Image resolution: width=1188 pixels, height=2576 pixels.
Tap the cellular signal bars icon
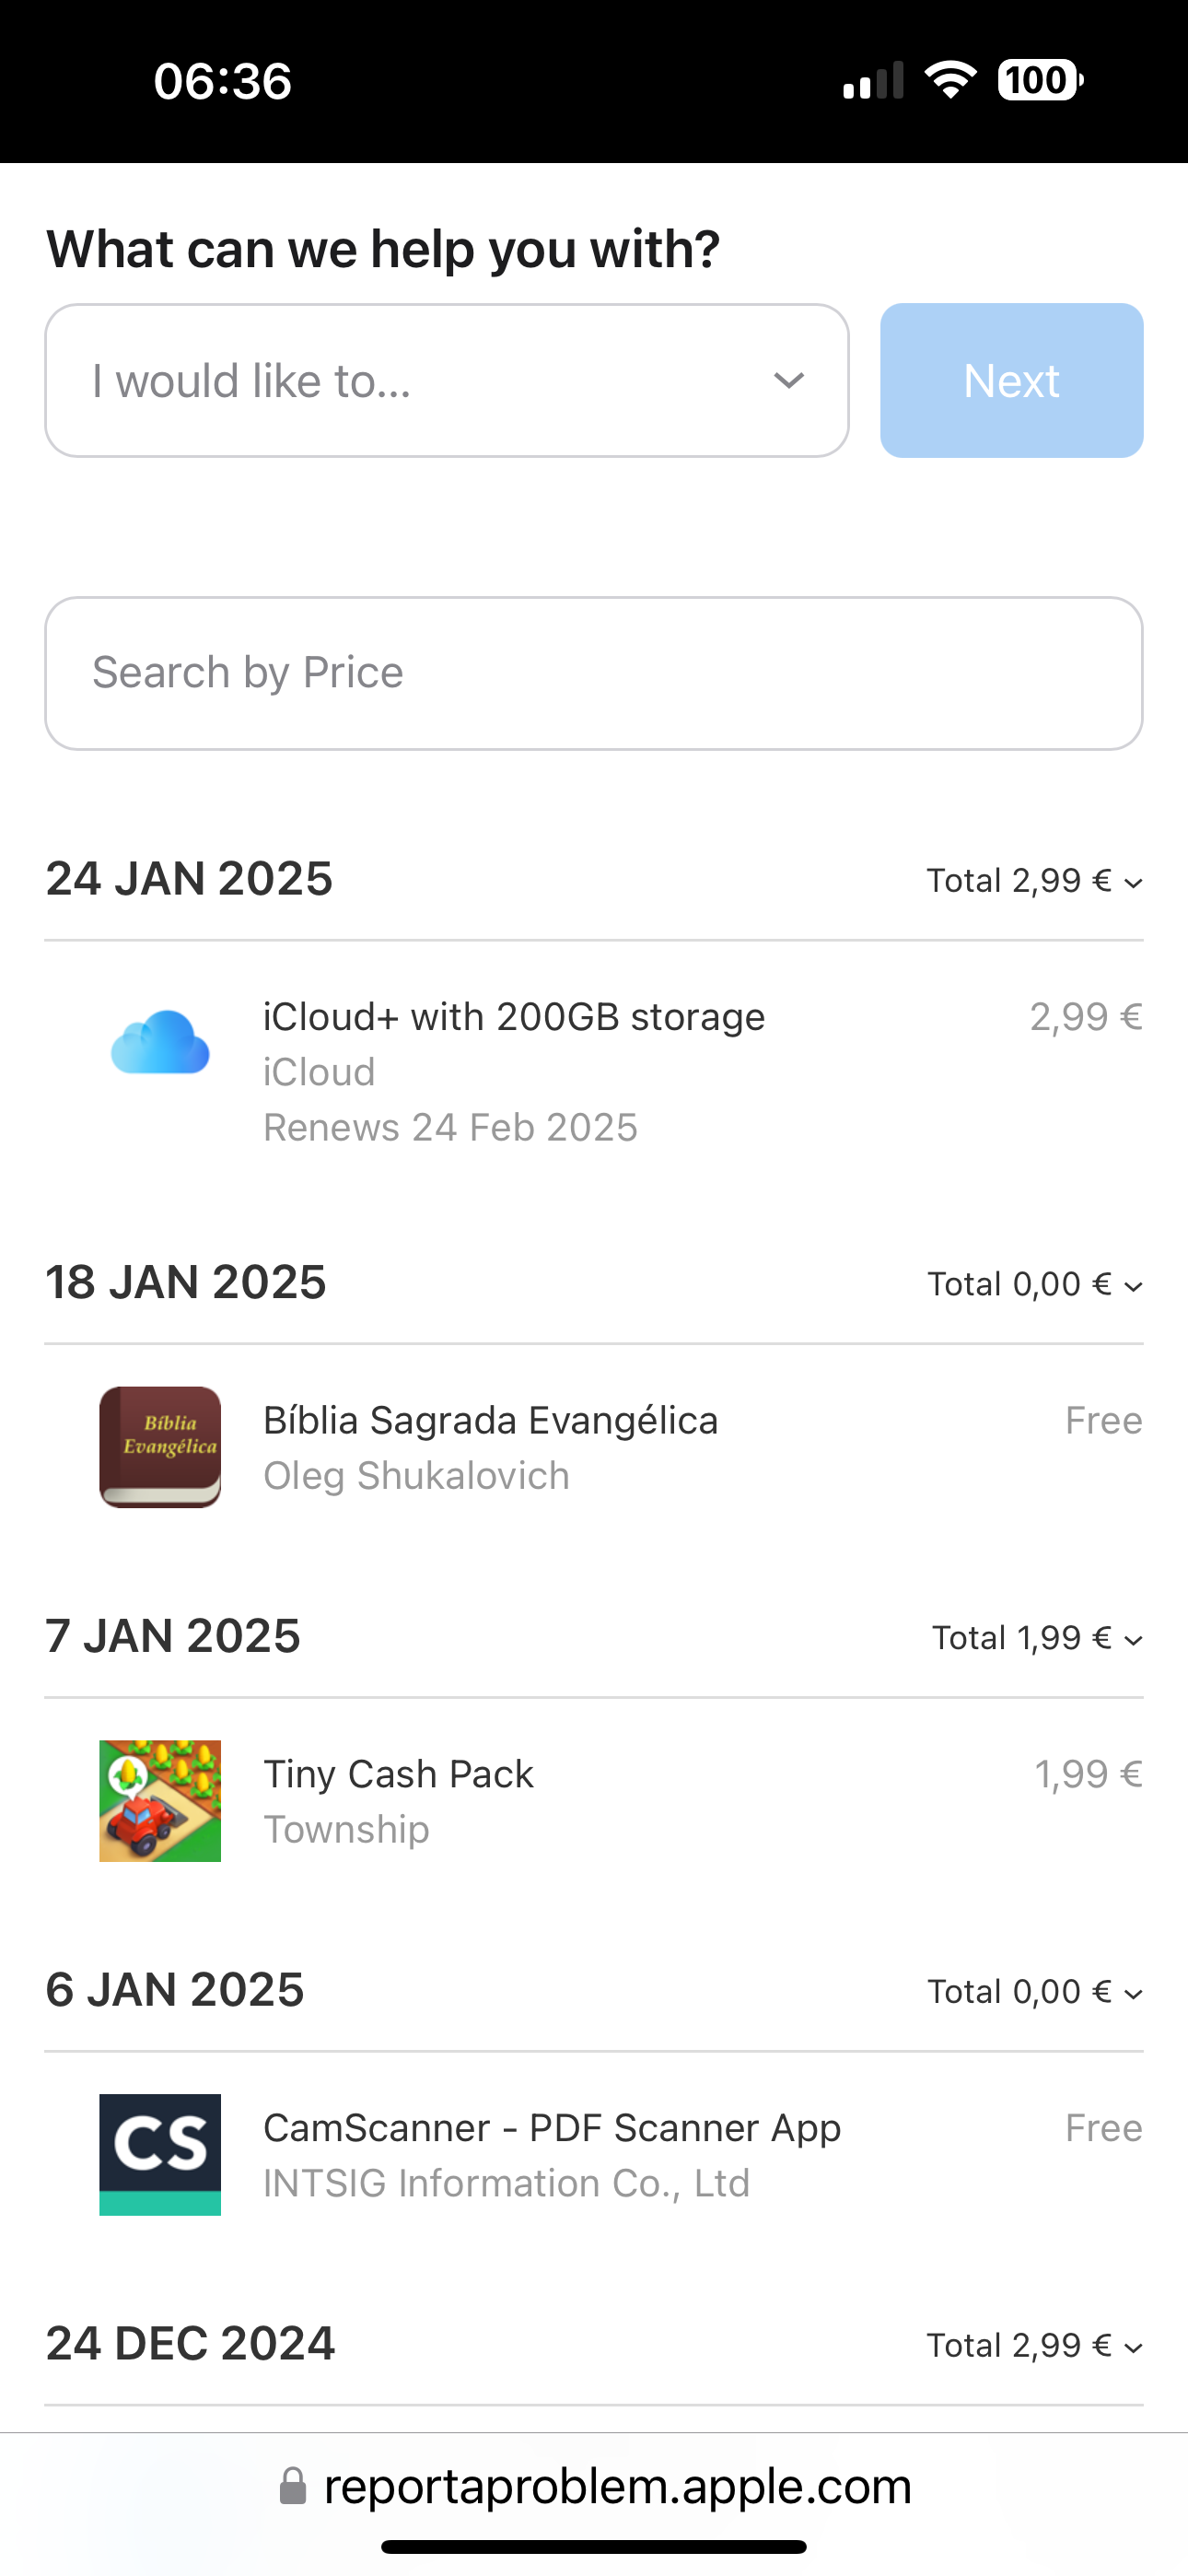pos(873,81)
